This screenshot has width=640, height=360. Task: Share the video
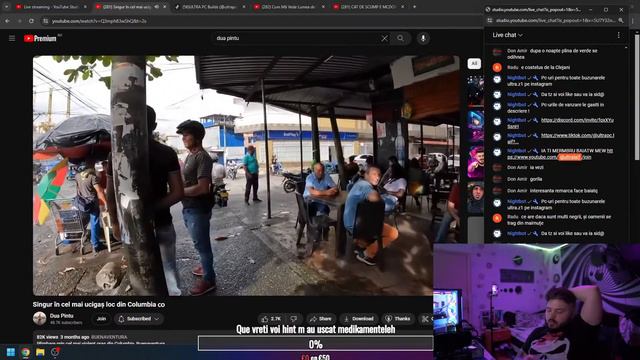tap(321, 319)
